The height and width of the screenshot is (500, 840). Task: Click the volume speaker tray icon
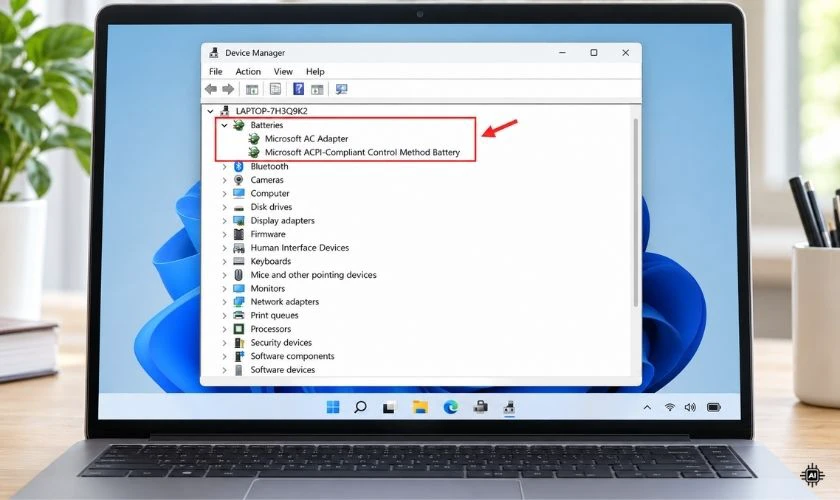coord(690,407)
